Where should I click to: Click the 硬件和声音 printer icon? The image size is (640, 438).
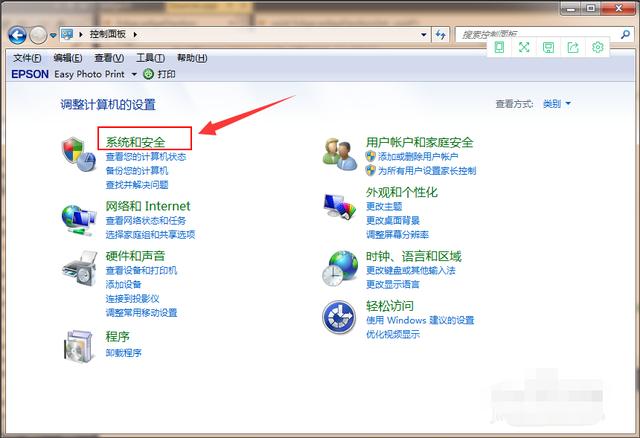pyautogui.click(x=80, y=269)
